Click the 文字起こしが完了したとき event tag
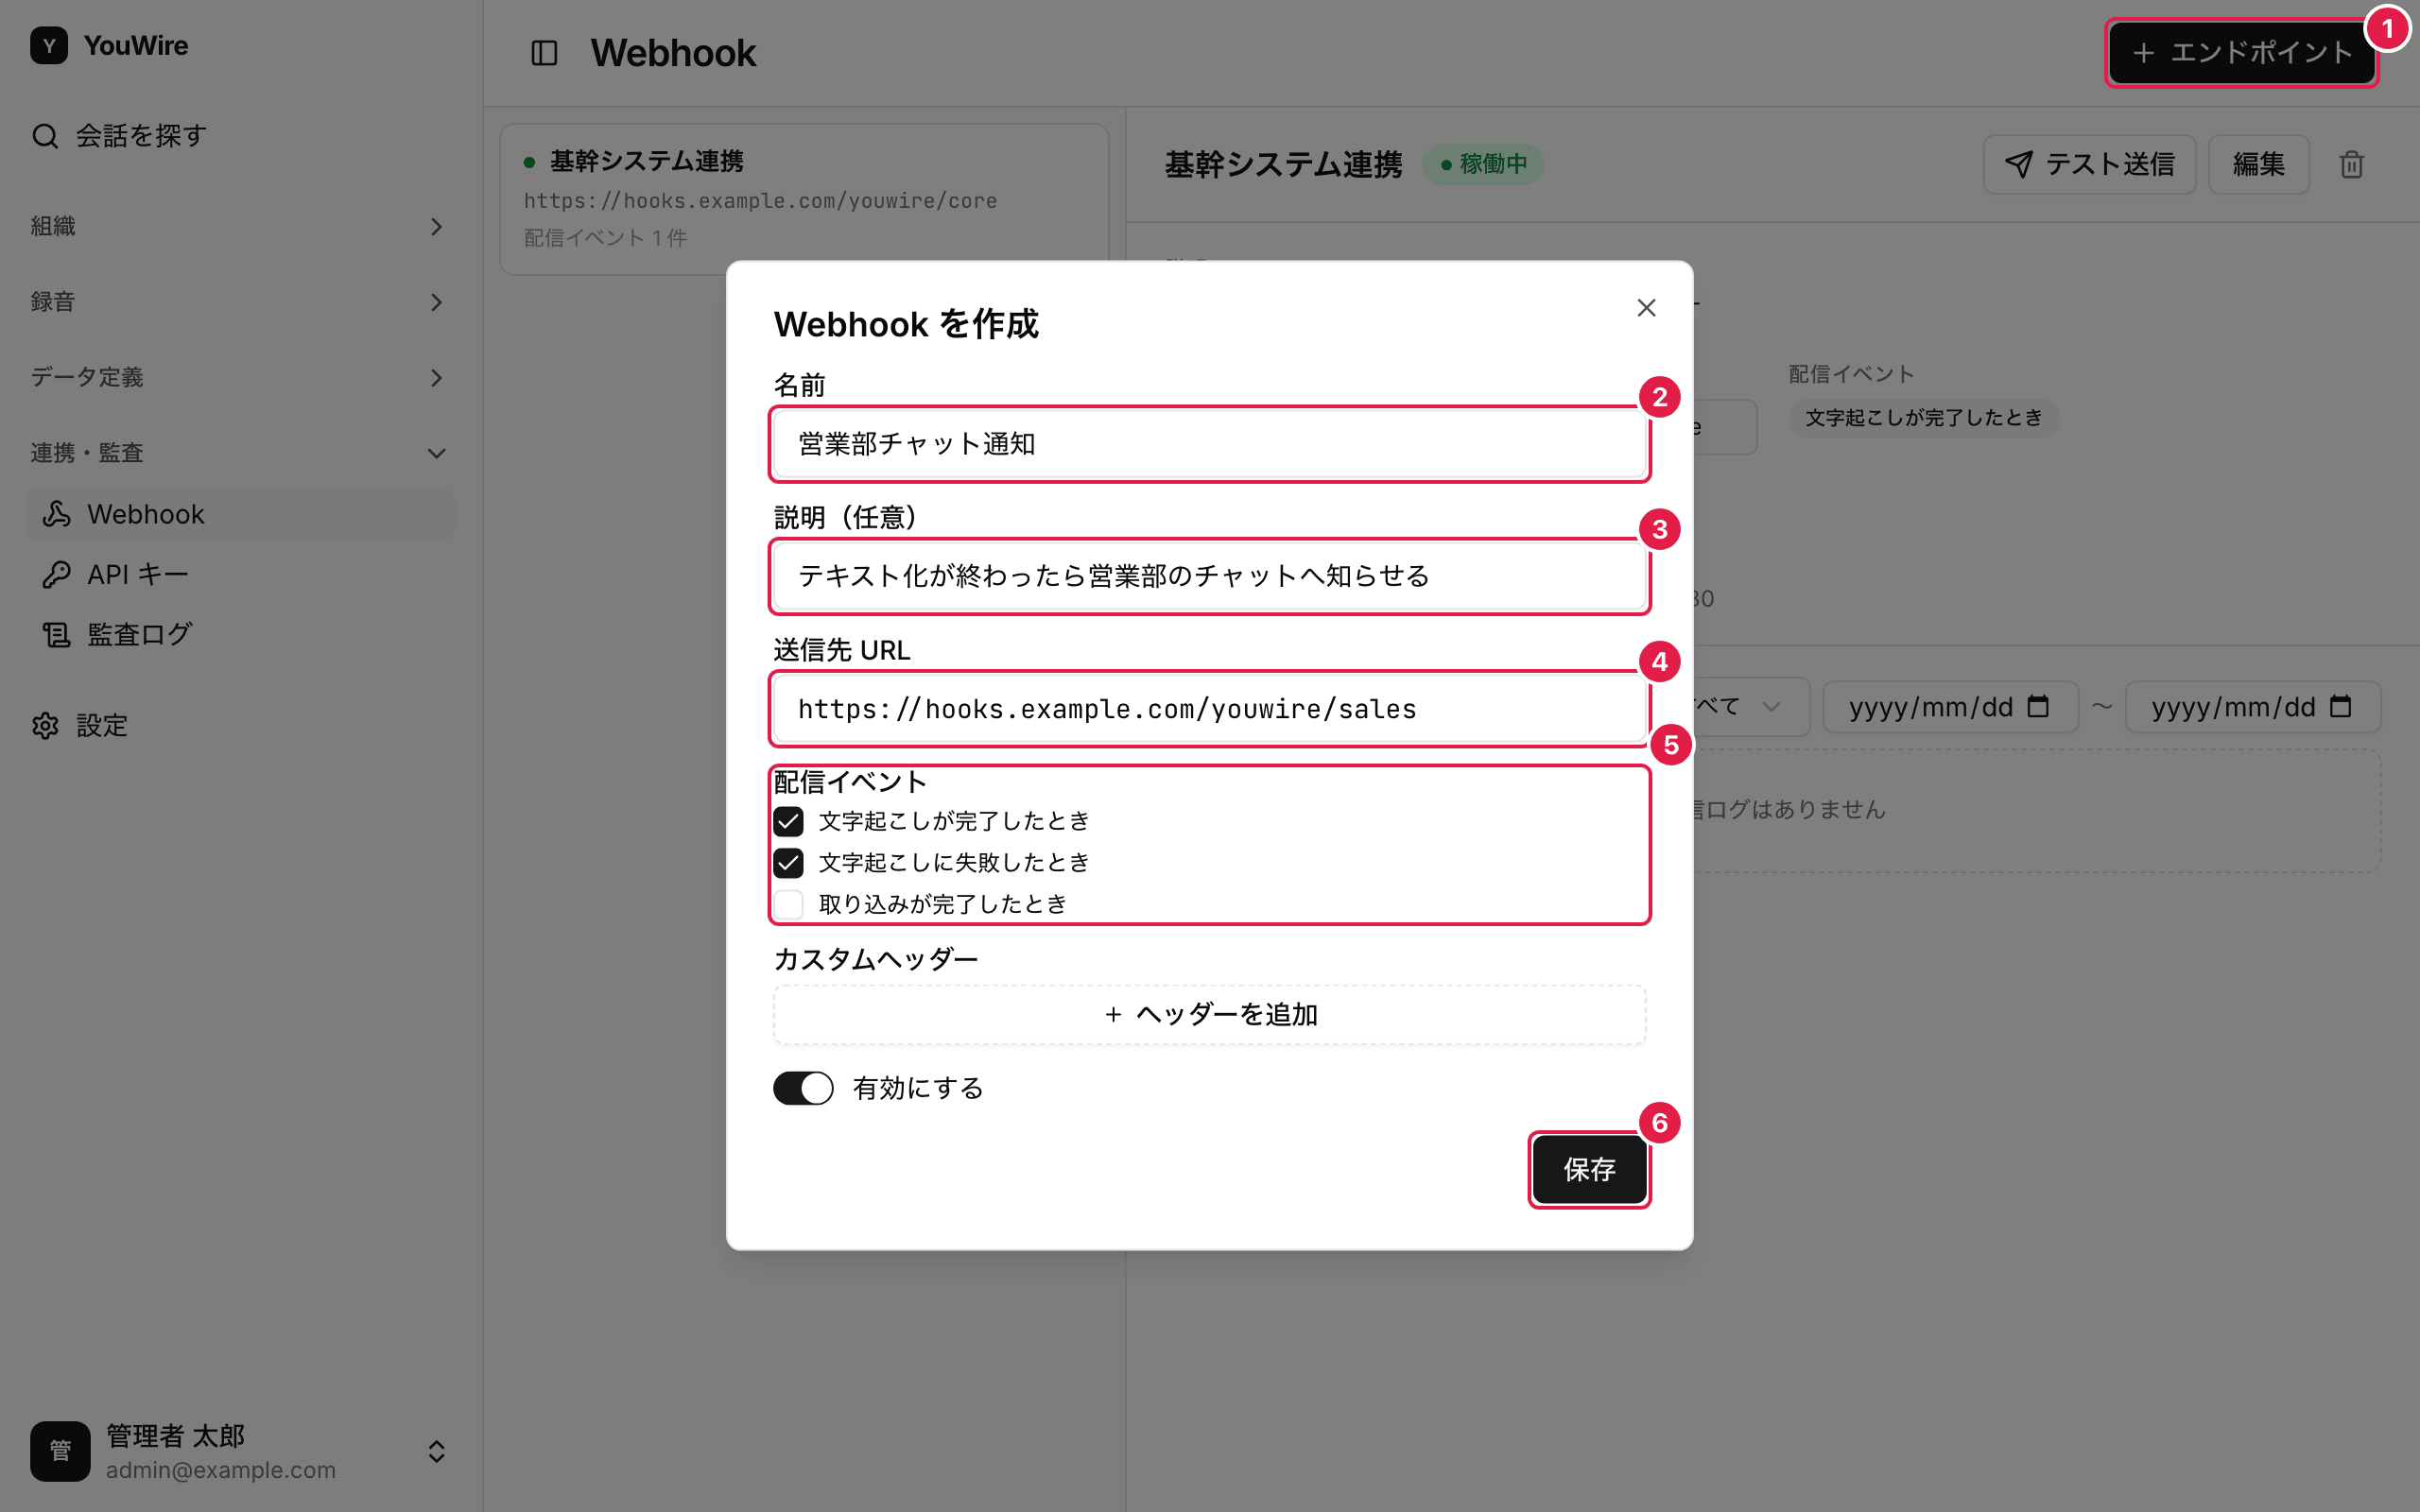 click(1923, 418)
